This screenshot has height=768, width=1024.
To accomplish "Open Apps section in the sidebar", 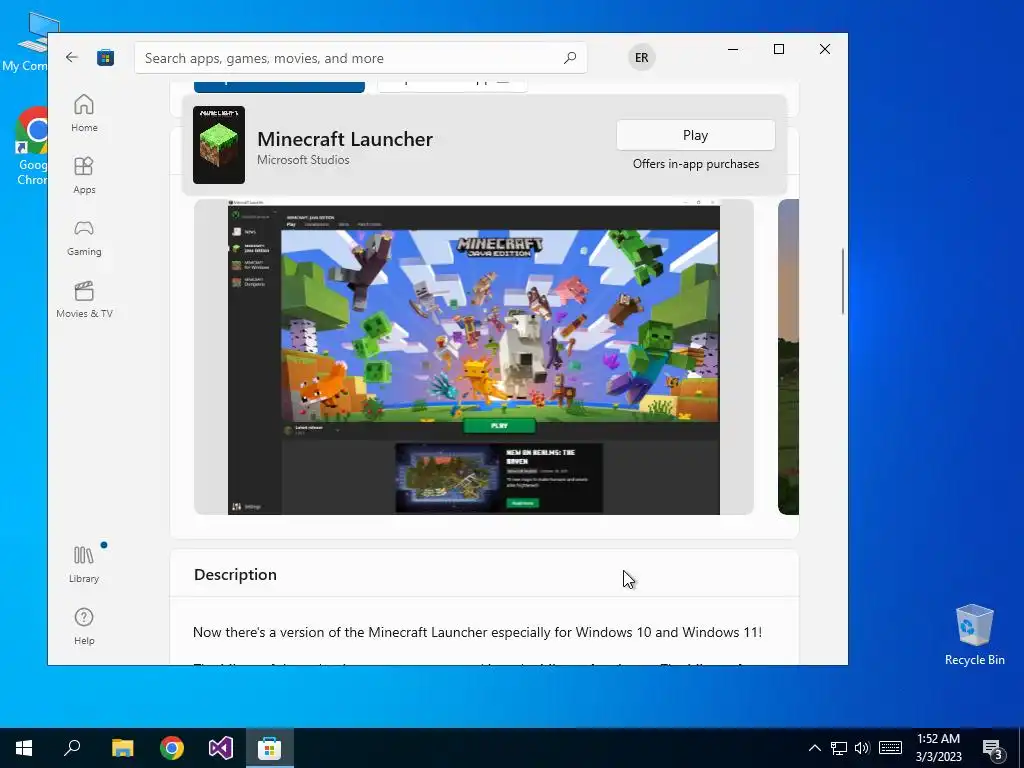I will (x=84, y=175).
